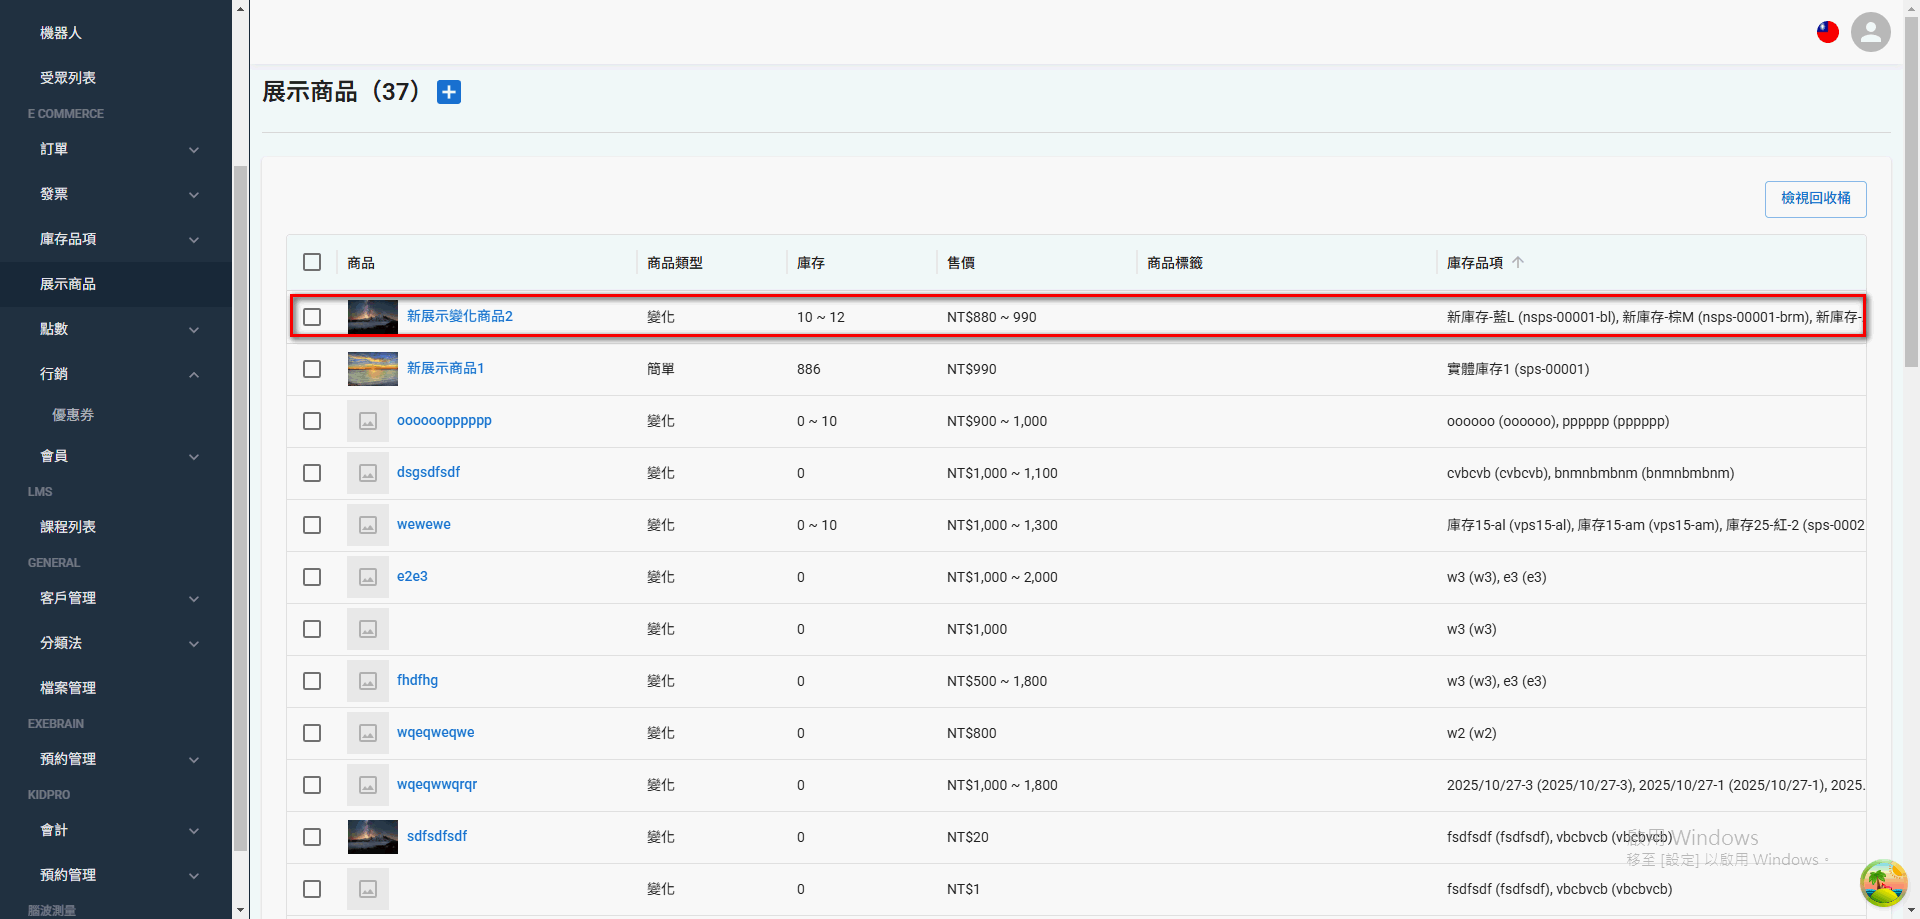Open product link sdfsdfsdf
The width and height of the screenshot is (1920, 919).
[x=437, y=836]
